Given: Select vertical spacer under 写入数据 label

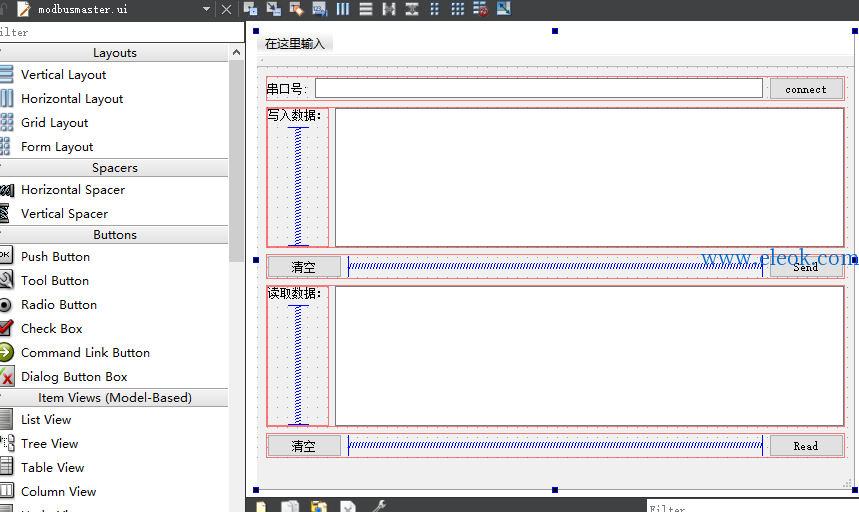Looking at the screenshot, I should pos(298,186).
